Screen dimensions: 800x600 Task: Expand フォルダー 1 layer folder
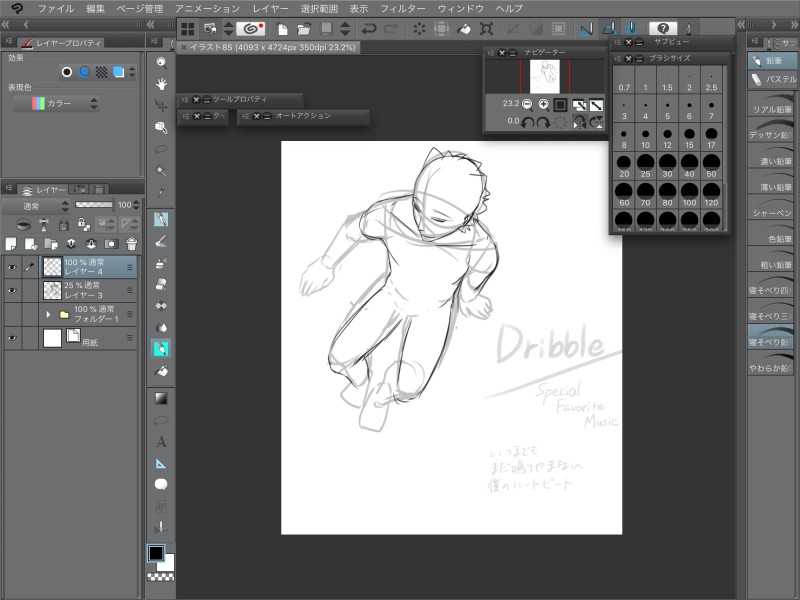[49, 315]
